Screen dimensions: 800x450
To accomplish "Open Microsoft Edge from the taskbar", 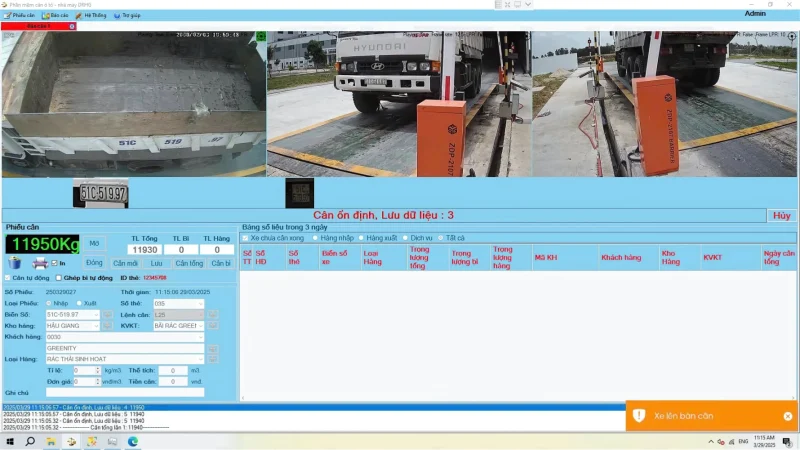I will (133, 441).
